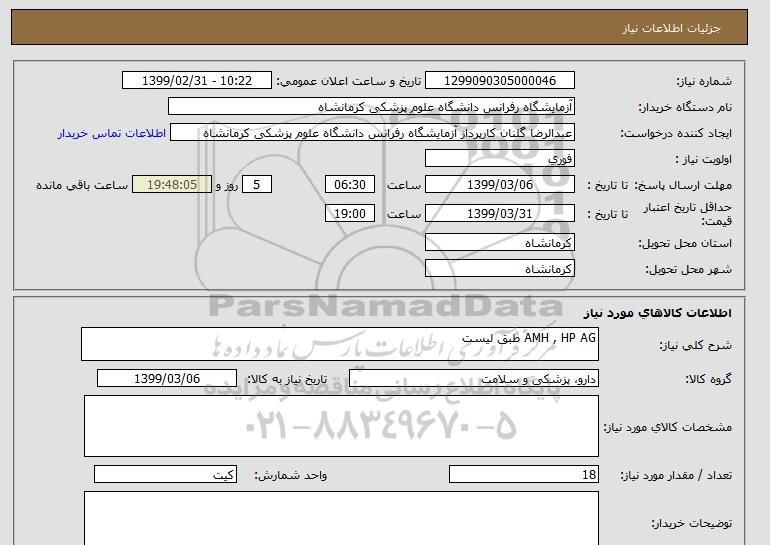Click the توضیحات خریدار text area
The height and width of the screenshot is (545, 770).
pos(341,518)
